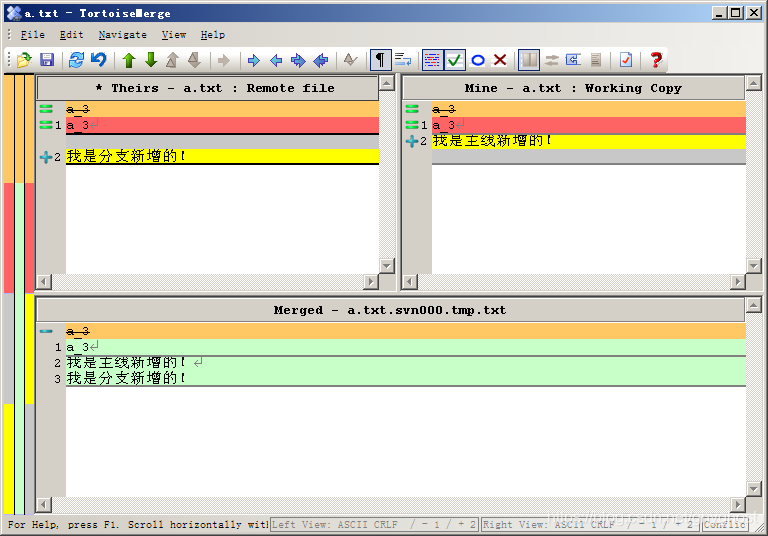Select line 1 'a_3' in Theirs pane
The width and height of the screenshot is (768, 536).
(222, 125)
